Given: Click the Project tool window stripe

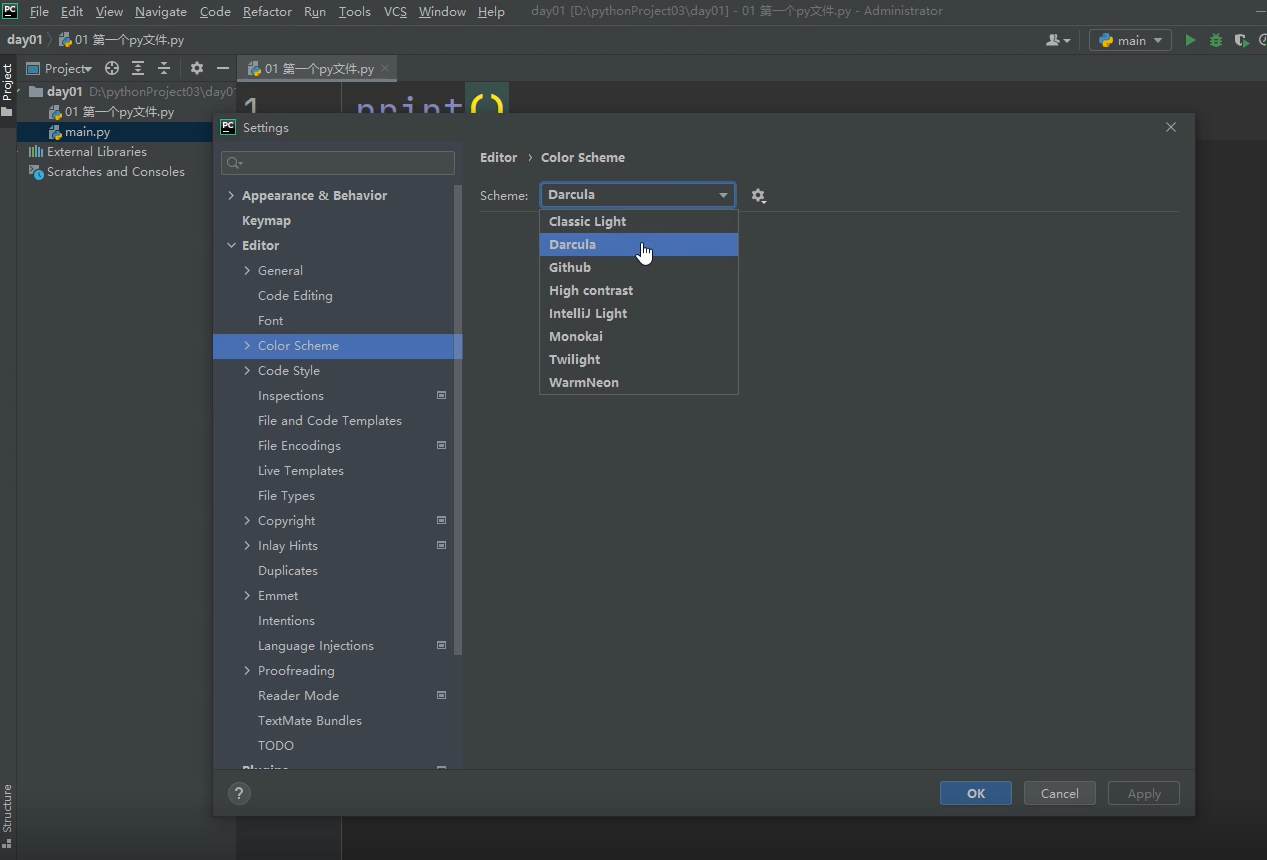Looking at the screenshot, I should pyautogui.click(x=7, y=89).
